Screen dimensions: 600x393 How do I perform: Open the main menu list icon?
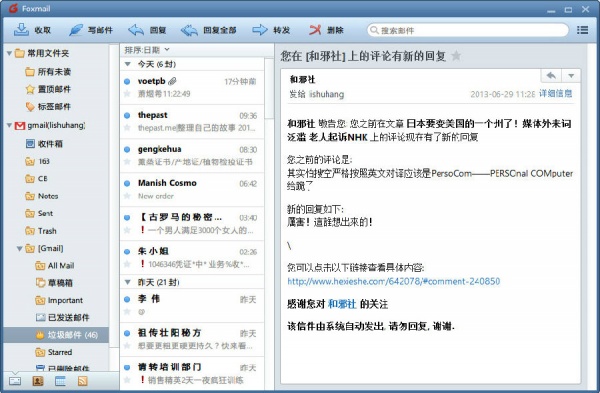pyautogui.click(x=582, y=30)
